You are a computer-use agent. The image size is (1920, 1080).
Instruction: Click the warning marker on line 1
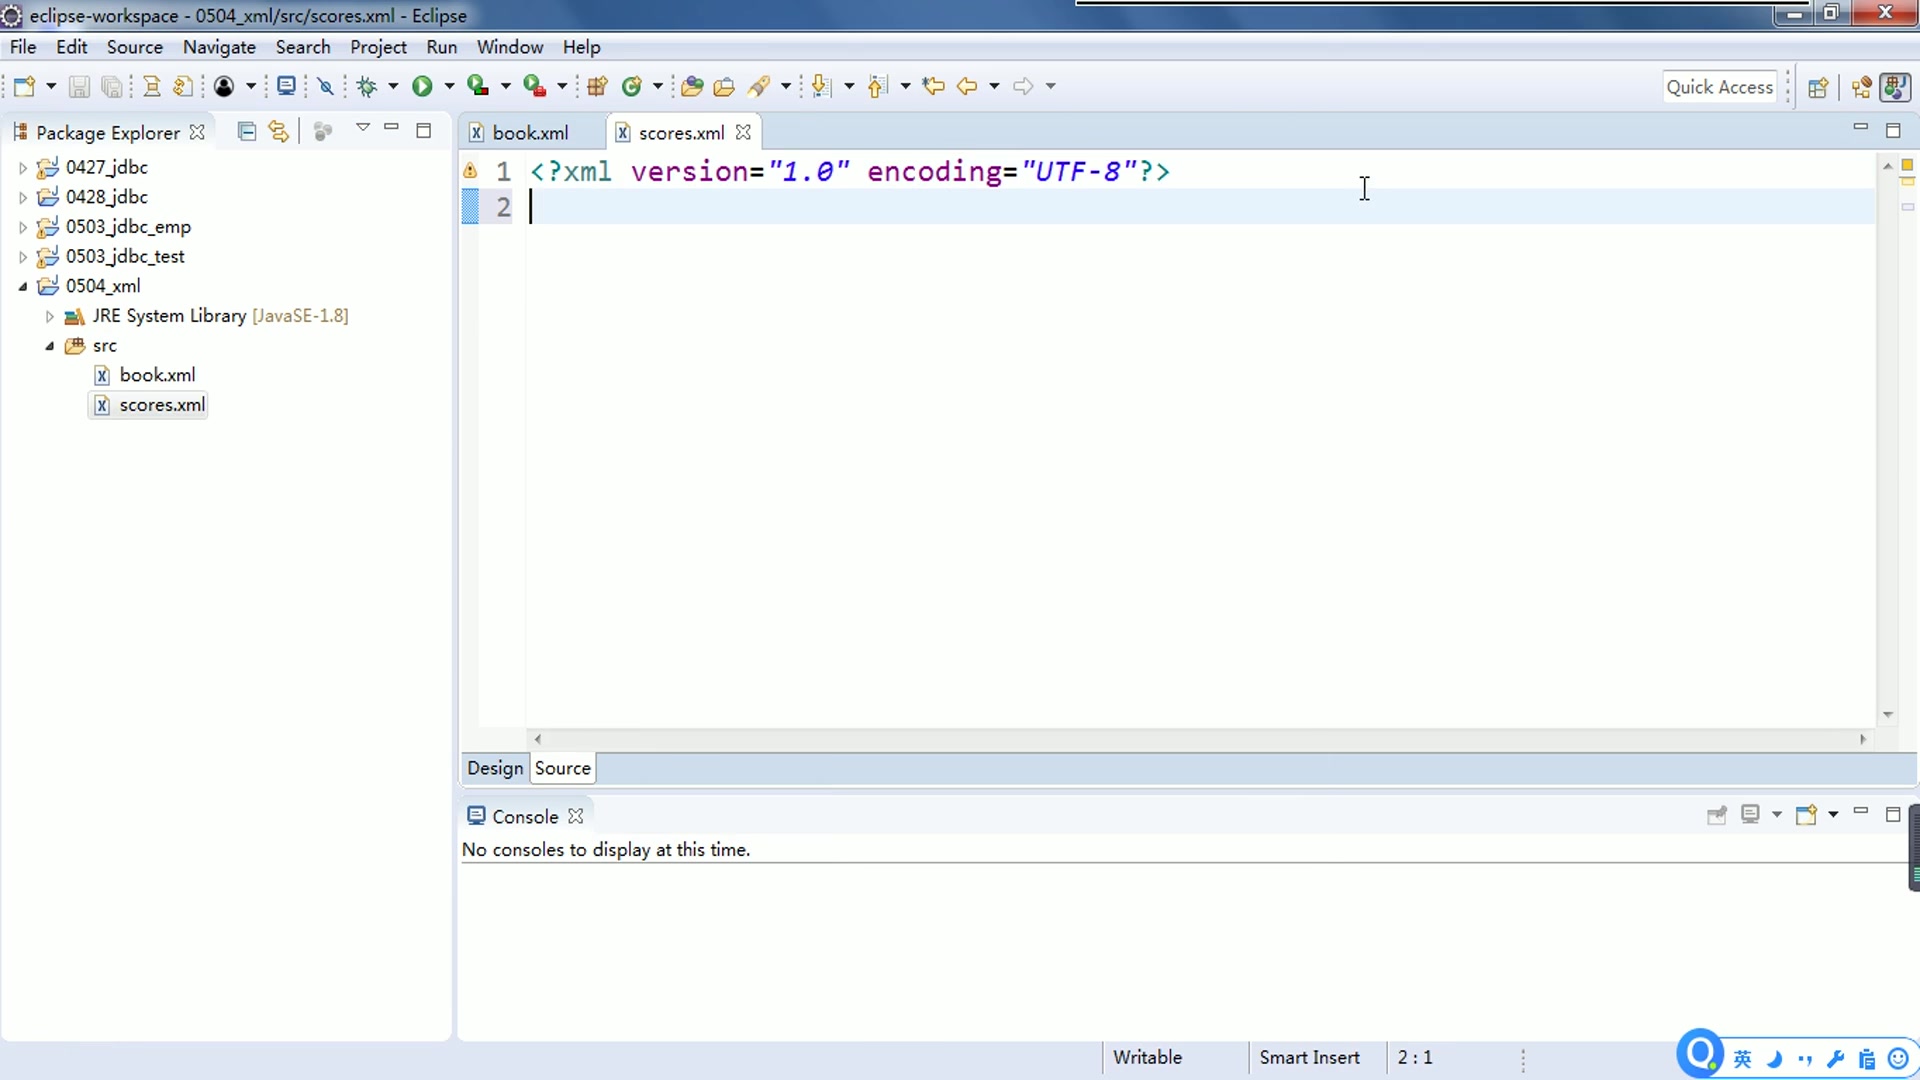pos(470,171)
